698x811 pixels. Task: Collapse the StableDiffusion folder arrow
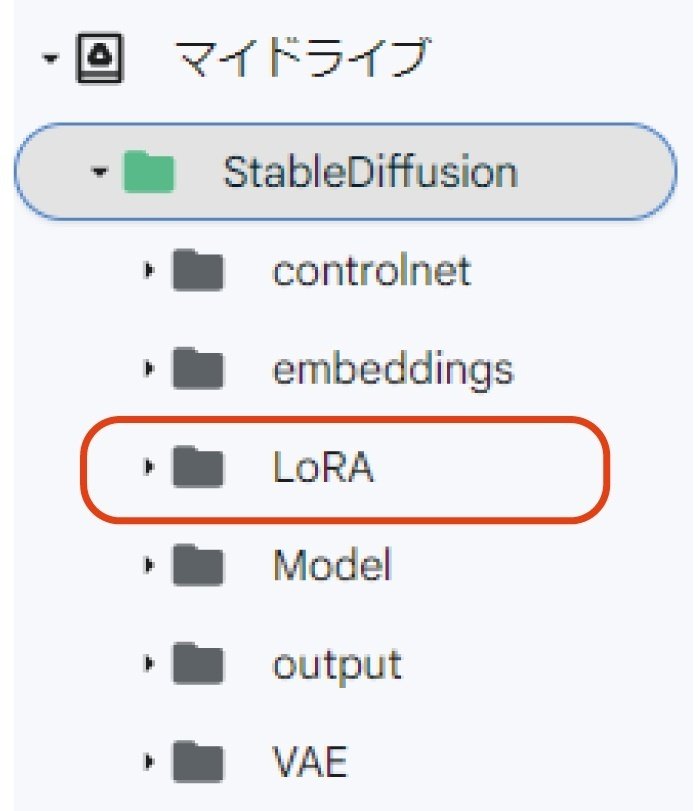pos(99,171)
